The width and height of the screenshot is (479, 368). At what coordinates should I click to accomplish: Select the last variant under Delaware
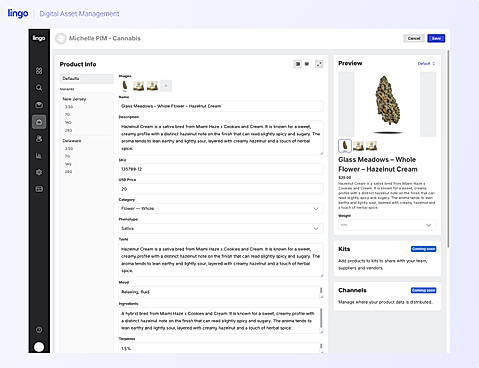(68, 172)
